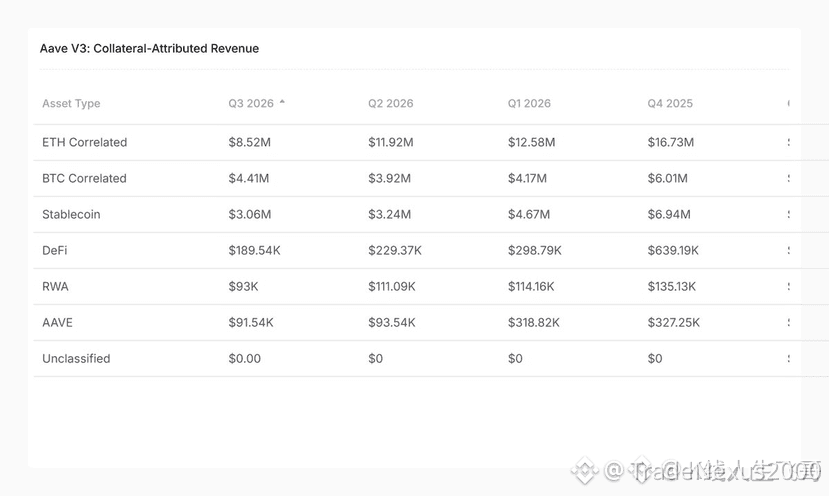Click the $189.54K DeFi Q3 value
Screen dimensions: 829x496
pyautogui.click(x=254, y=250)
